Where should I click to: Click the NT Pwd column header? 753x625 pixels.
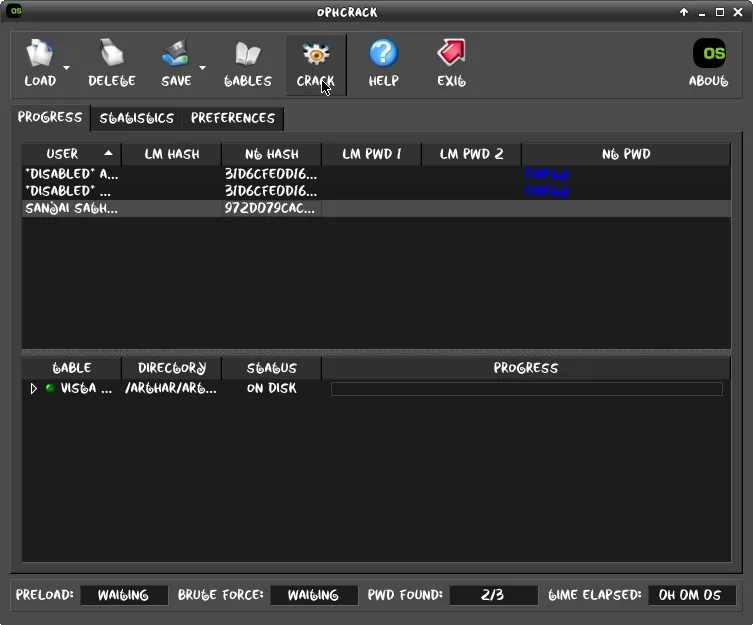pyautogui.click(x=626, y=154)
